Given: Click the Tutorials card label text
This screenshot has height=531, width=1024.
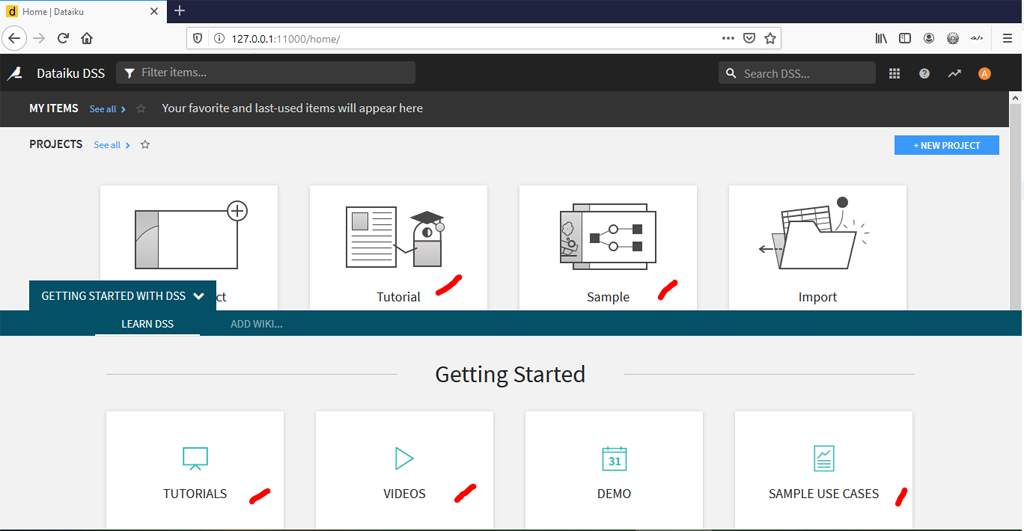Looking at the screenshot, I should [x=195, y=494].
